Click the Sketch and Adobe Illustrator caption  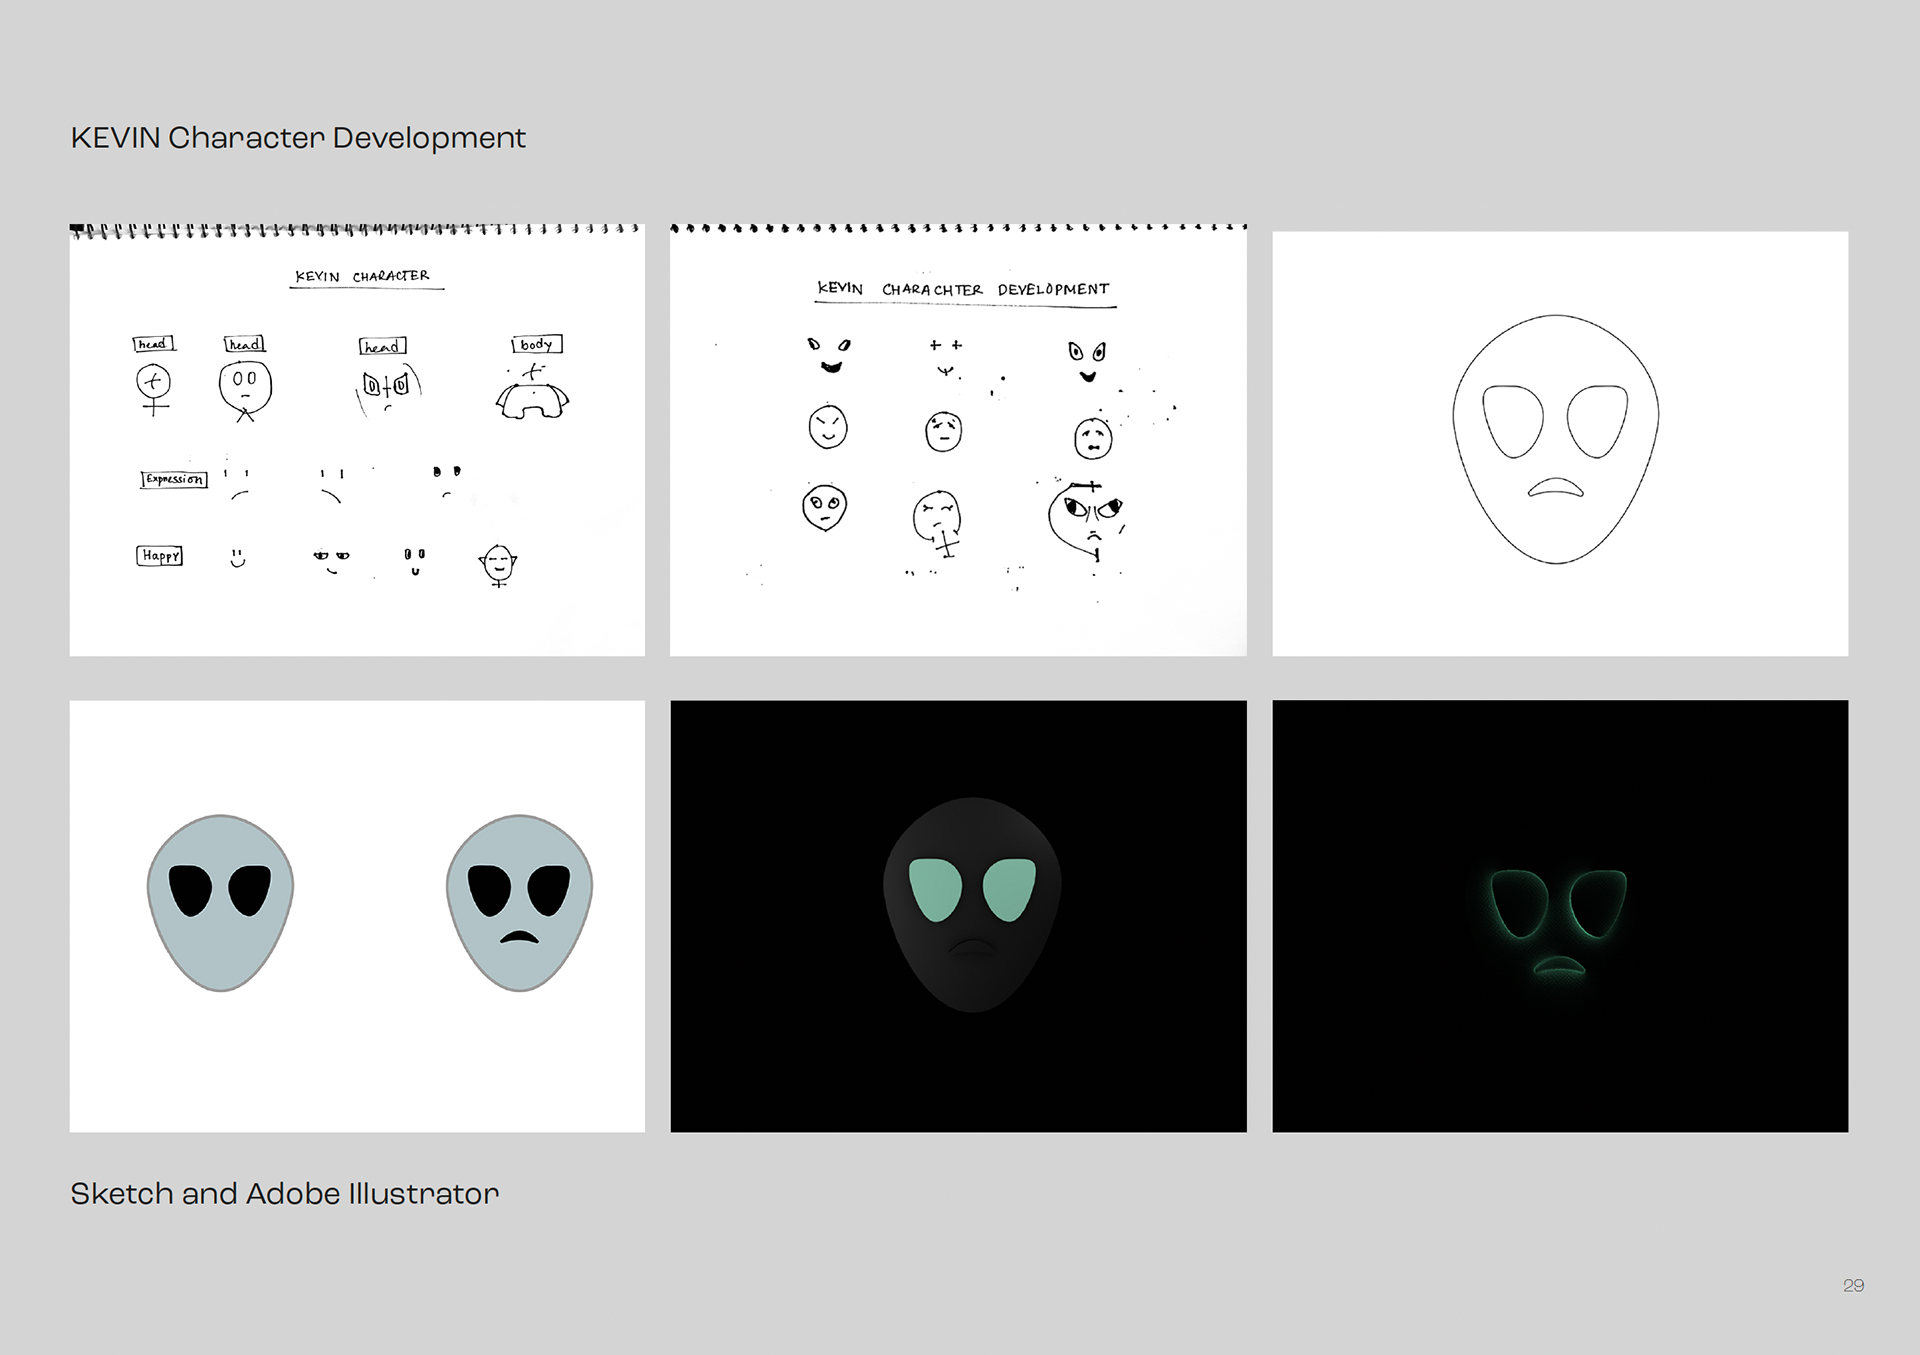[284, 1193]
